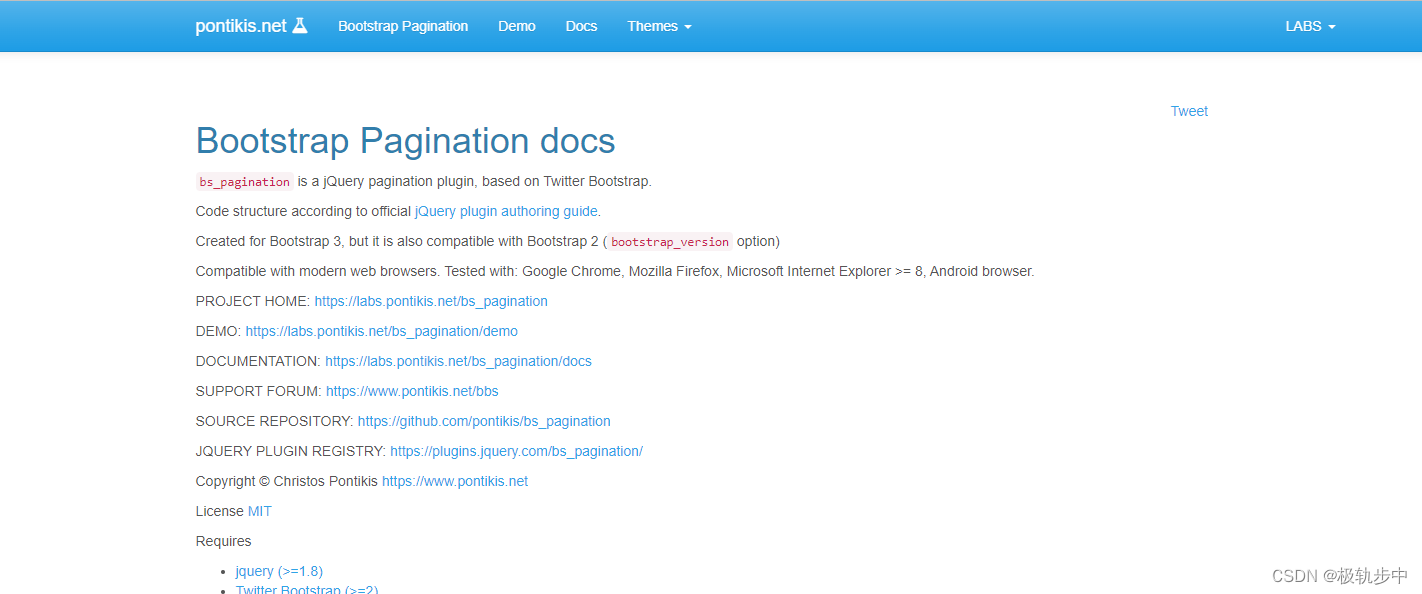This screenshot has width=1422, height=594.
Task: Click the bs_pagination code label
Action: tap(244, 182)
